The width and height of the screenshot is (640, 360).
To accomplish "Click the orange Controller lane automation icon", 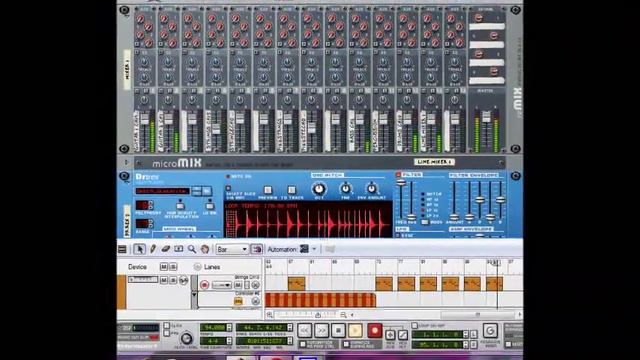I will [x=238, y=301].
